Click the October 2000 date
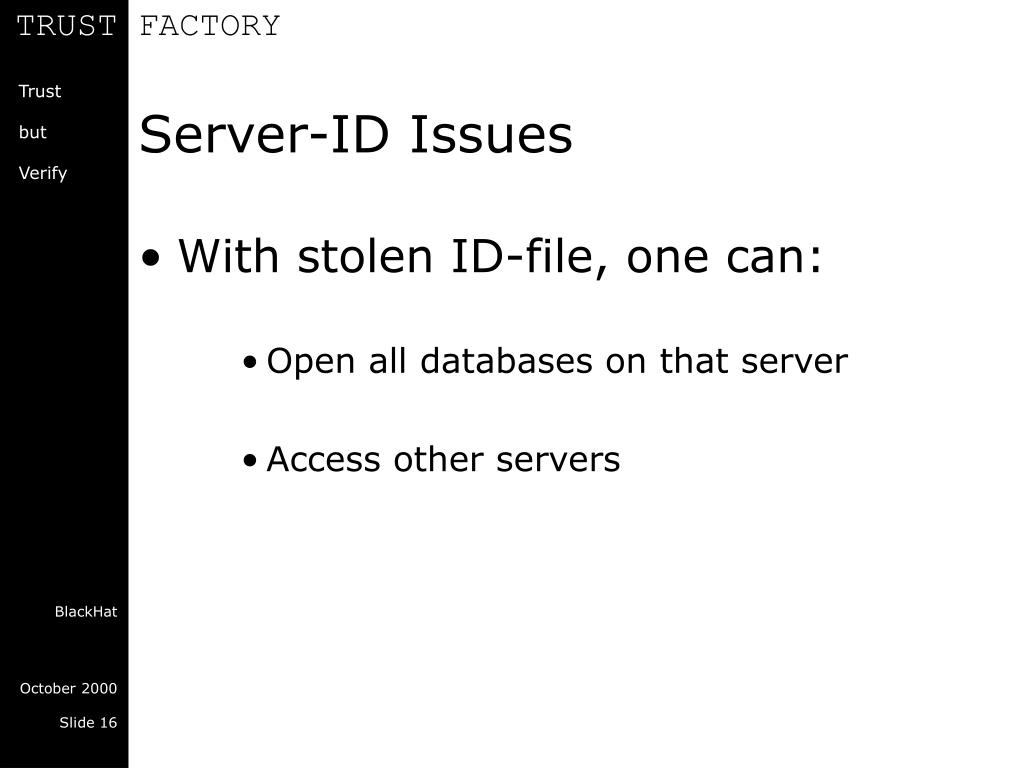 [x=69, y=688]
